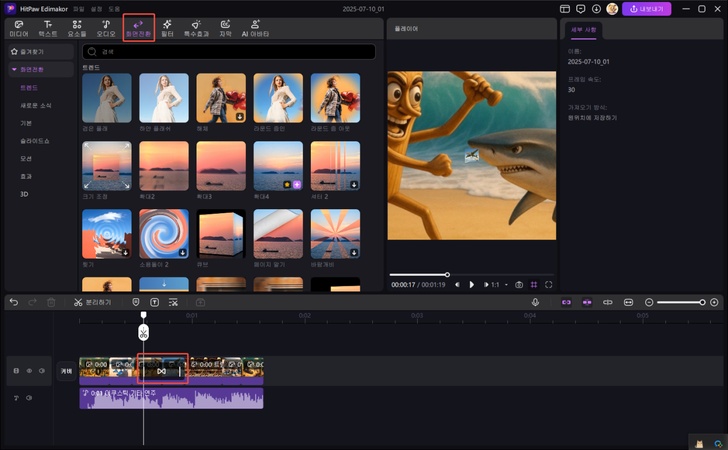Mute the video track with its speaker icon
This screenshot has width=728, height=450.
(x=42, y=371)
